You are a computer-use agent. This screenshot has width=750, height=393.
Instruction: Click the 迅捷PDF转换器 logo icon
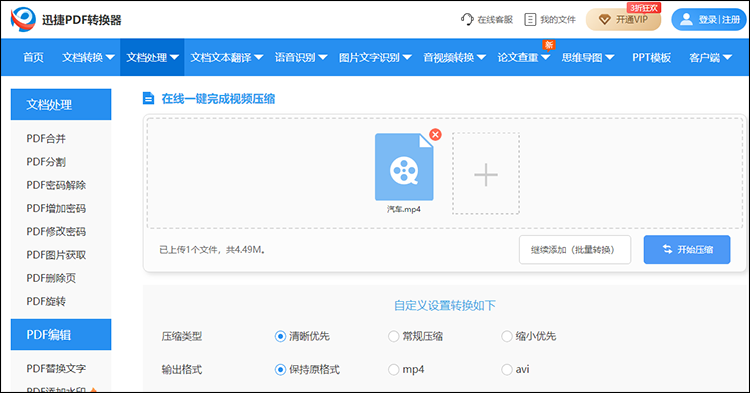click(23, 19)
